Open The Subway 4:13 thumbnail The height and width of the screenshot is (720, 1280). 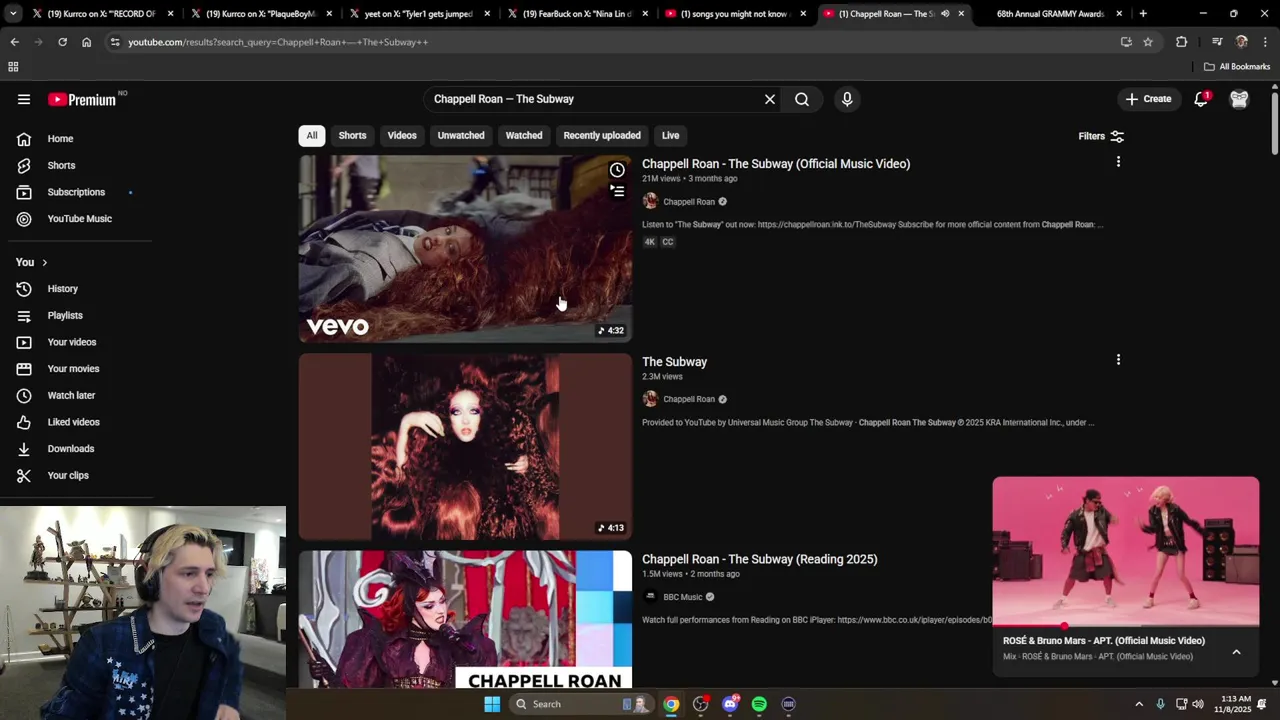(x=465, y=447)
